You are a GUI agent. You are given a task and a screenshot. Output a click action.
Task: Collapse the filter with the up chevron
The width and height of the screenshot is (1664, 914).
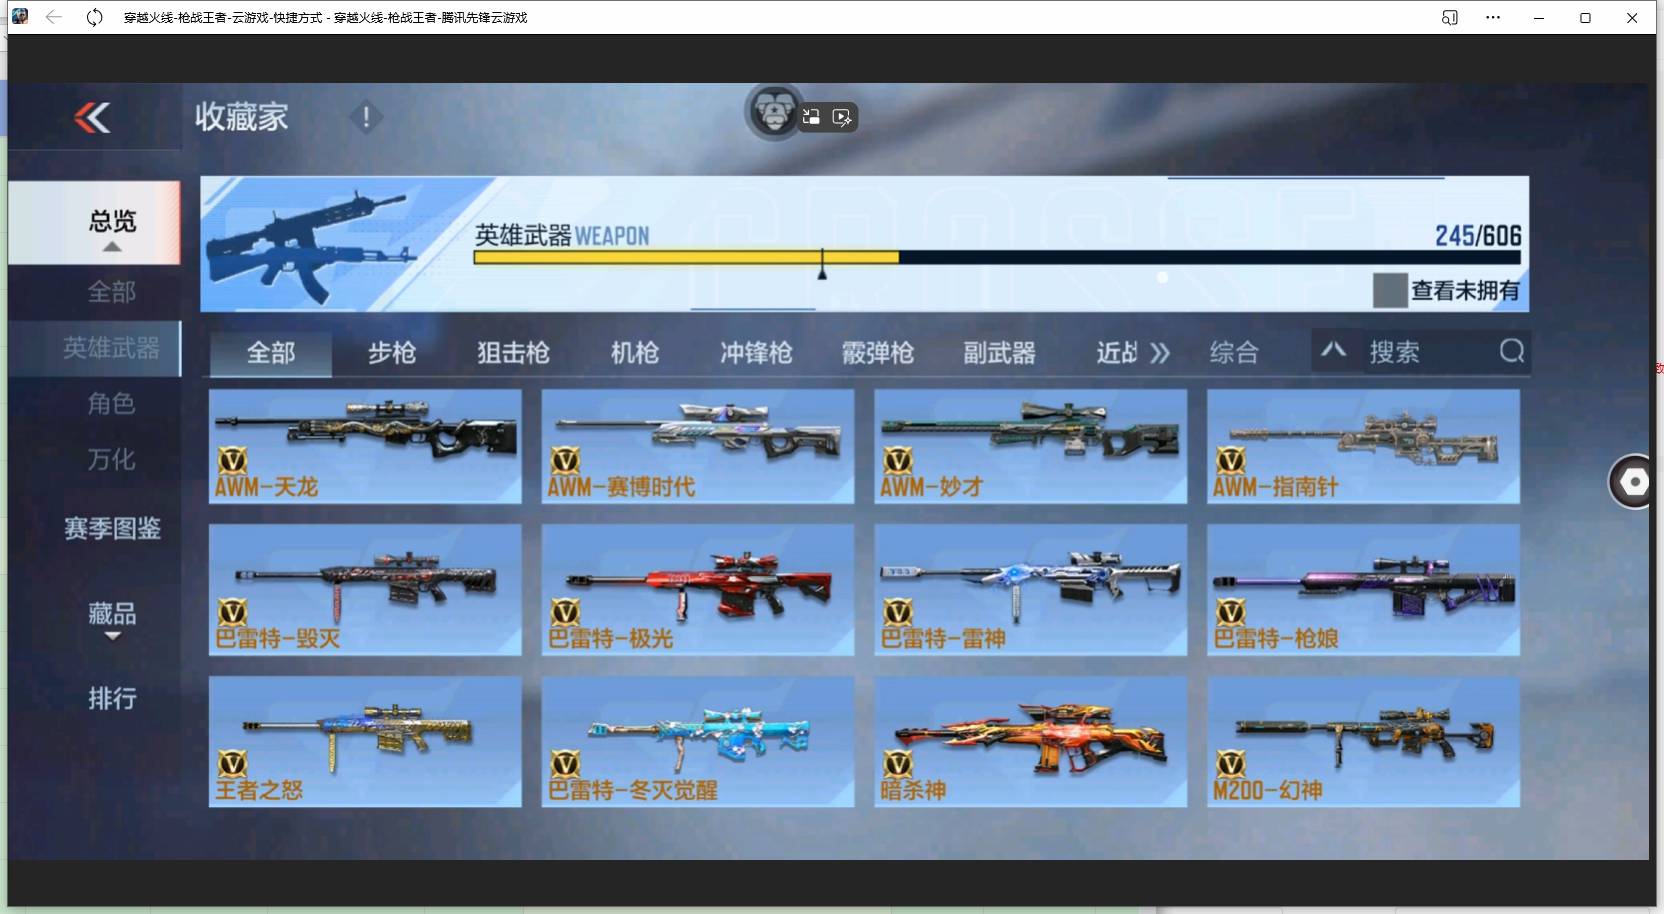pyautogui.click(x=1333, y=350)
